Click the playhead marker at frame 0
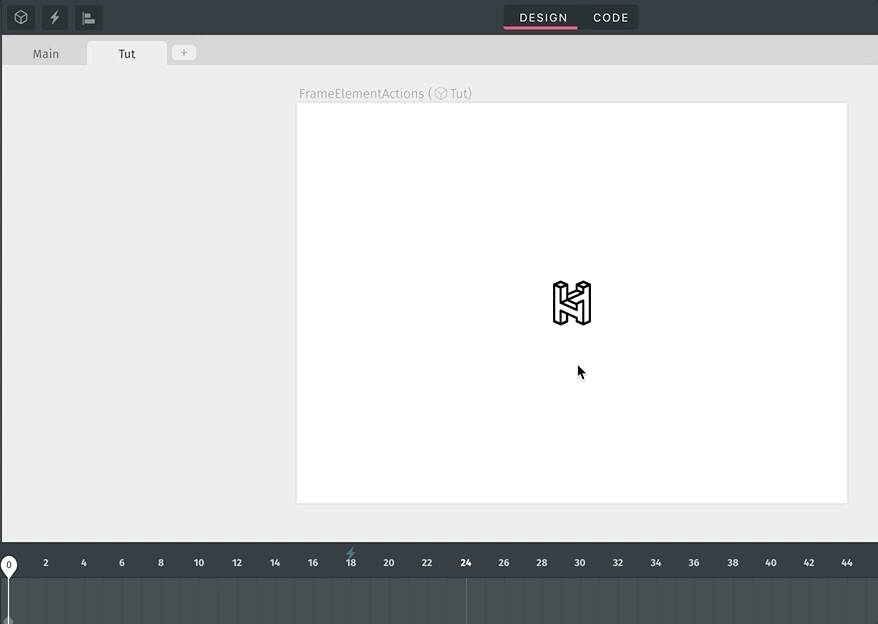The width and height of the screenshot is (878, 624). pyautogui.click(x=9, y=566)
